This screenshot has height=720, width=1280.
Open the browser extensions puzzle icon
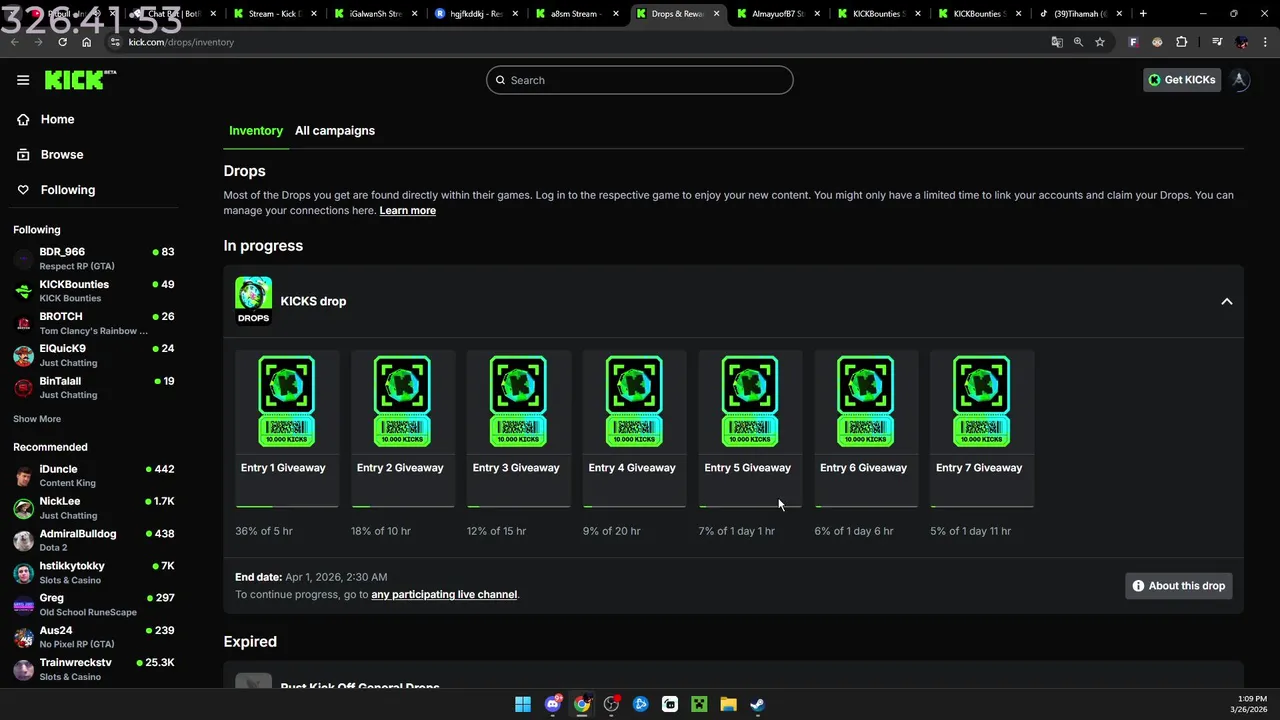click(x=1182, y=42)
